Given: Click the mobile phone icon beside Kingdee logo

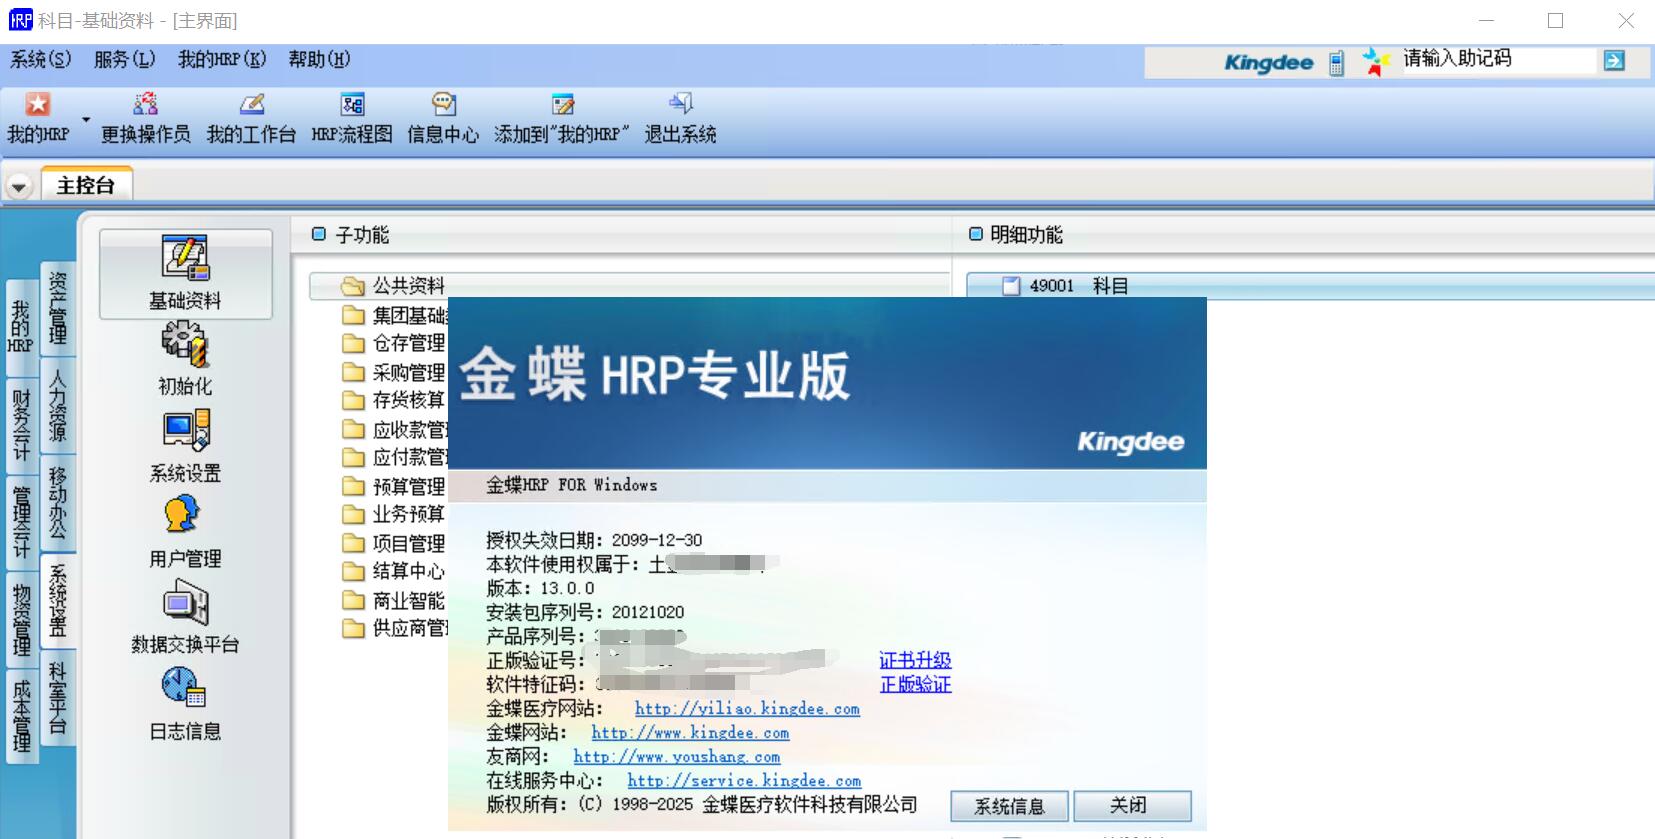Looking at the screenshot, I should tap(1336, 63).
